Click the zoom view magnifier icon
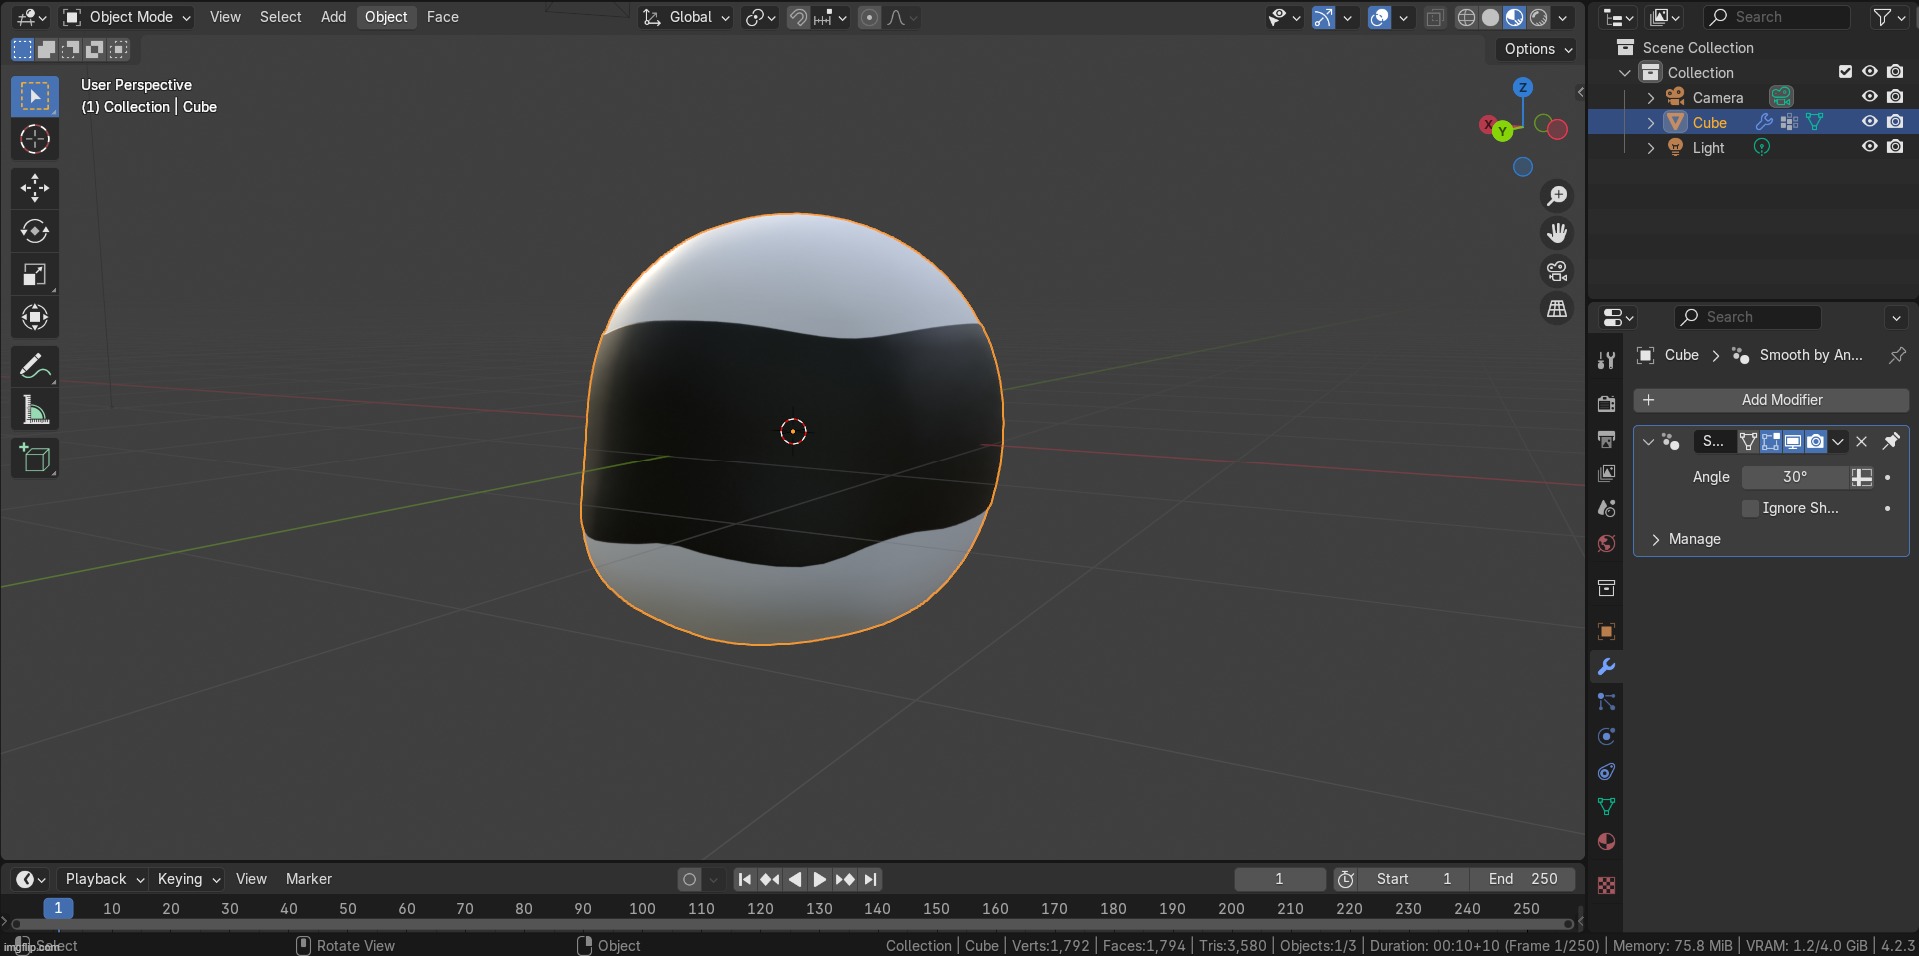Screen dimensions: 1919x956 pyautogui.click(x=1557, y=196)
